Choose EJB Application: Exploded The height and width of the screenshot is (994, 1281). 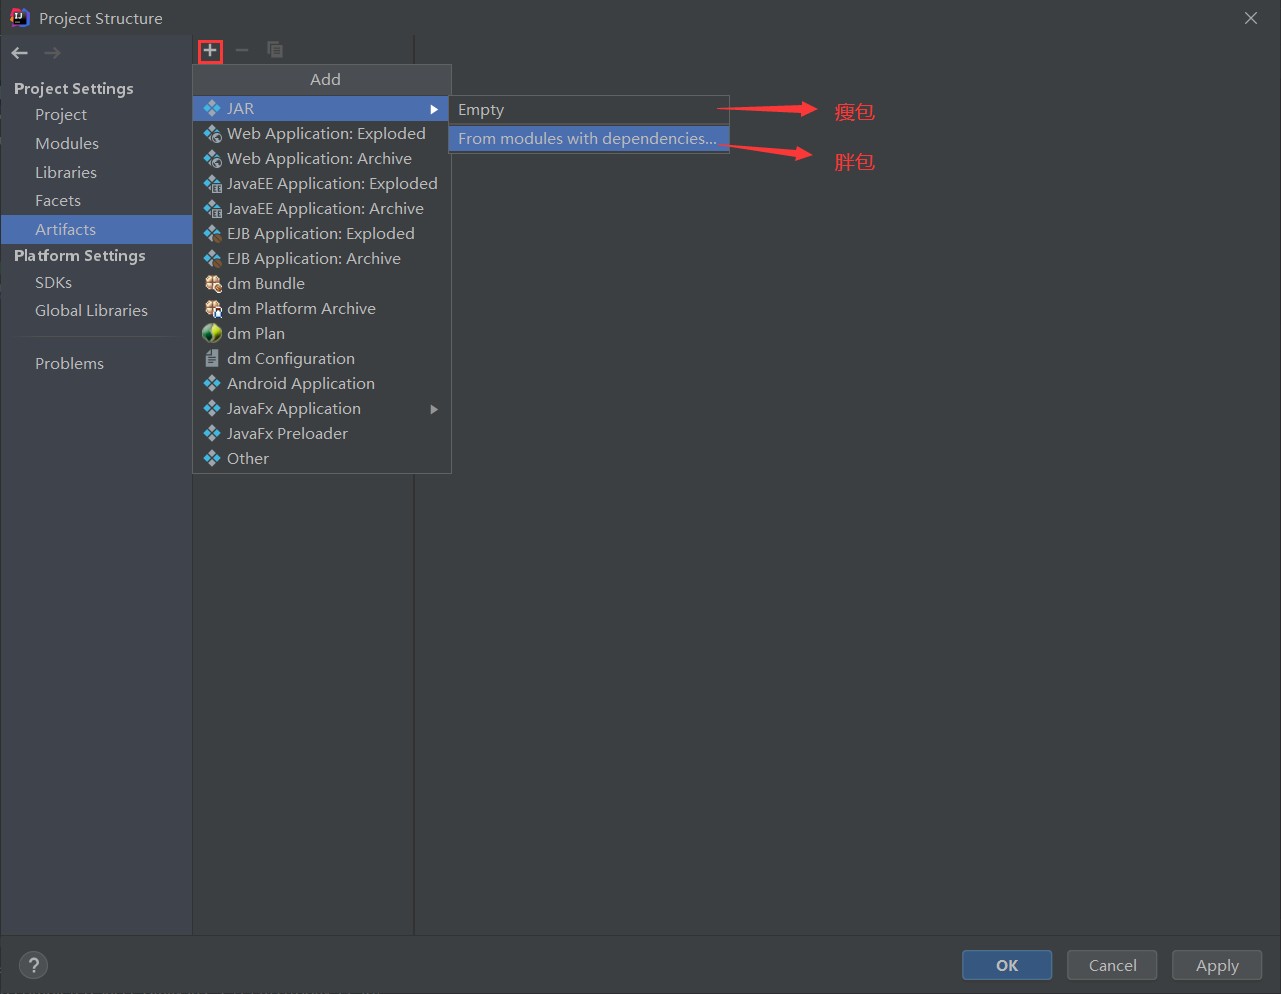322,234
